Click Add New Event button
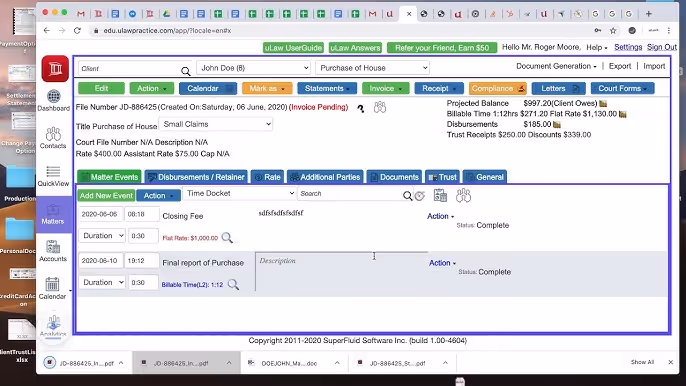Screen dimensions: 686x386 pos(106,196)
